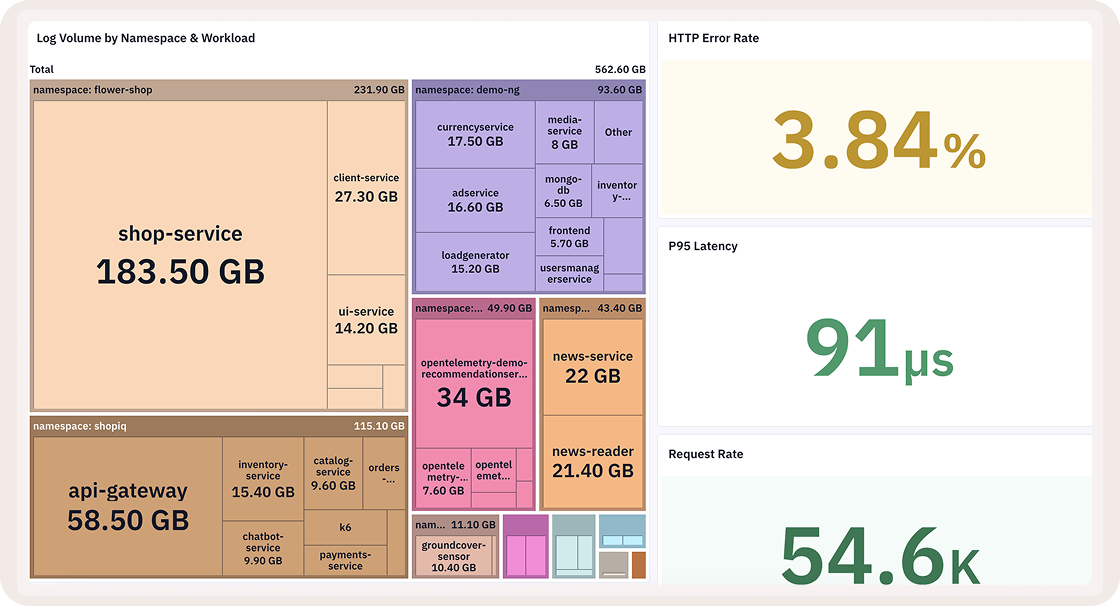The width and height of the screenshot is (1120, 606).
Task: Click the news-service 22 GB tile
Action: click(593, 367)
